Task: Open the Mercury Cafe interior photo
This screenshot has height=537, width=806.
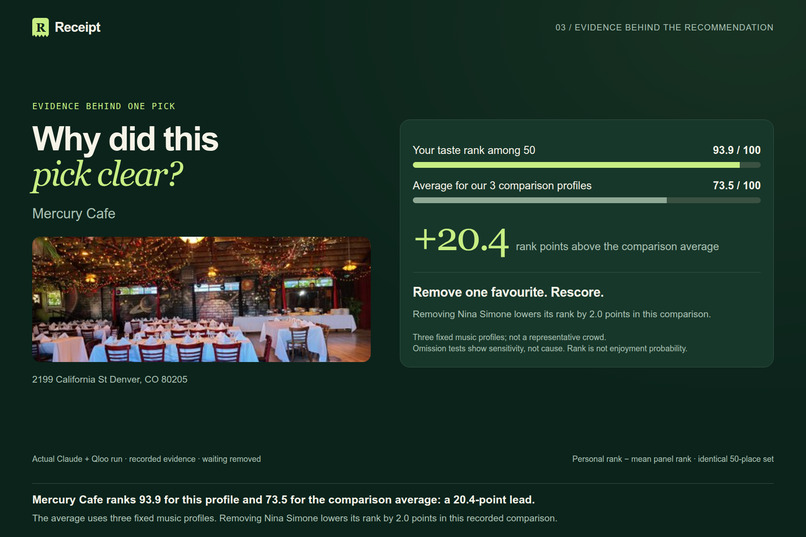Action: point(201,299)
